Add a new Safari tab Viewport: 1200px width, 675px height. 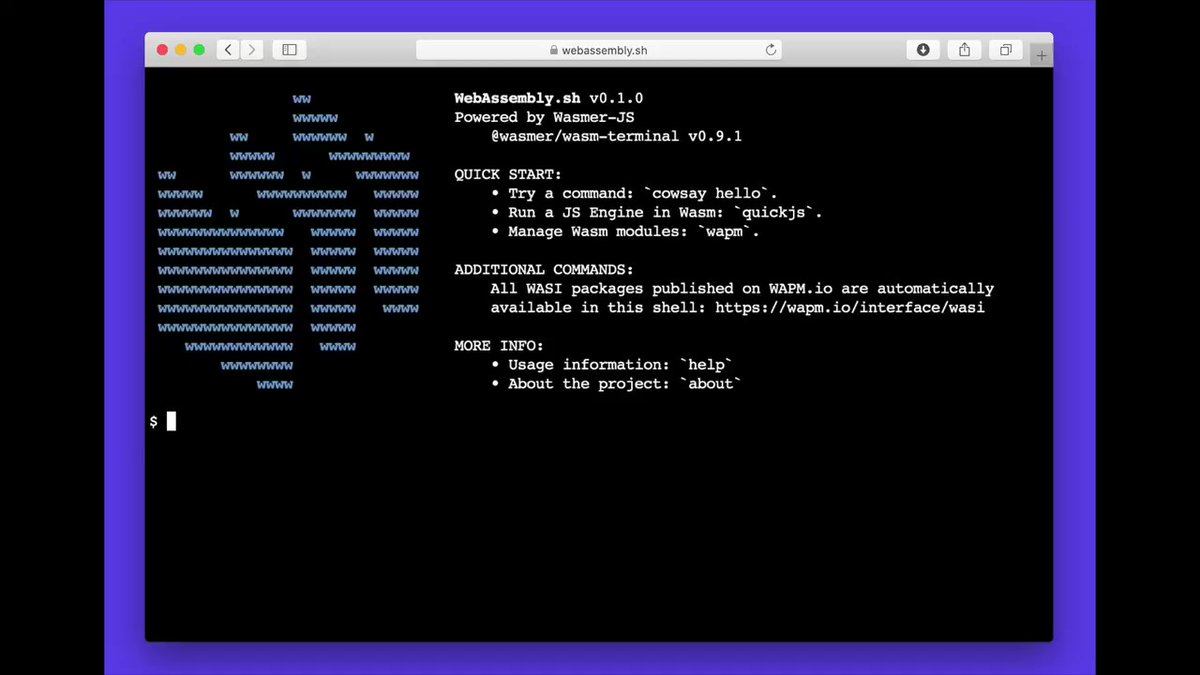coord(1041,56)
